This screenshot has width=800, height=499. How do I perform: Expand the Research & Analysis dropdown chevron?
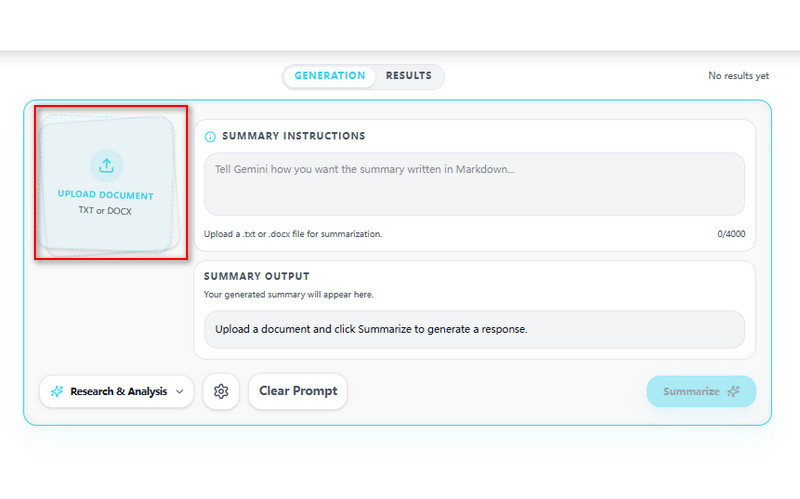(180, 392)
